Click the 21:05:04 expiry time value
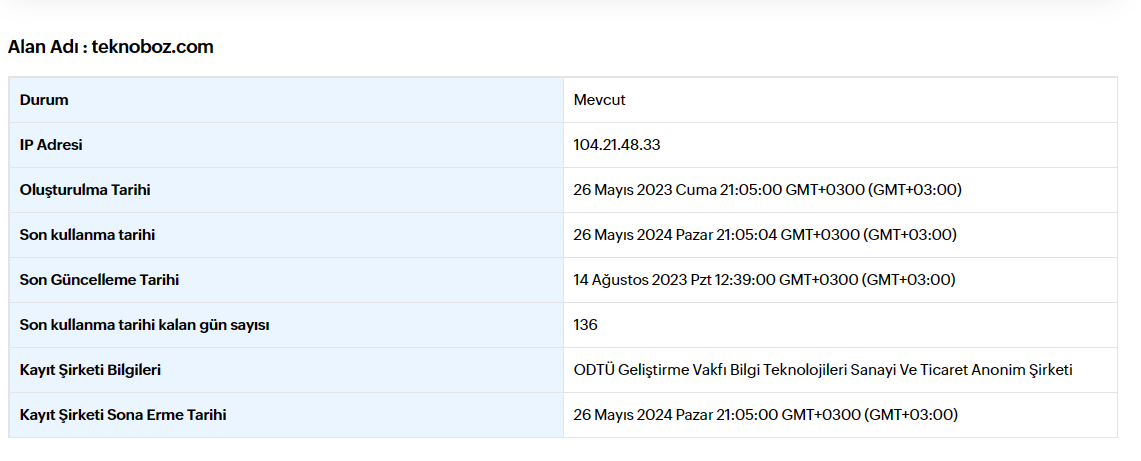 click(x=746, y=235)
